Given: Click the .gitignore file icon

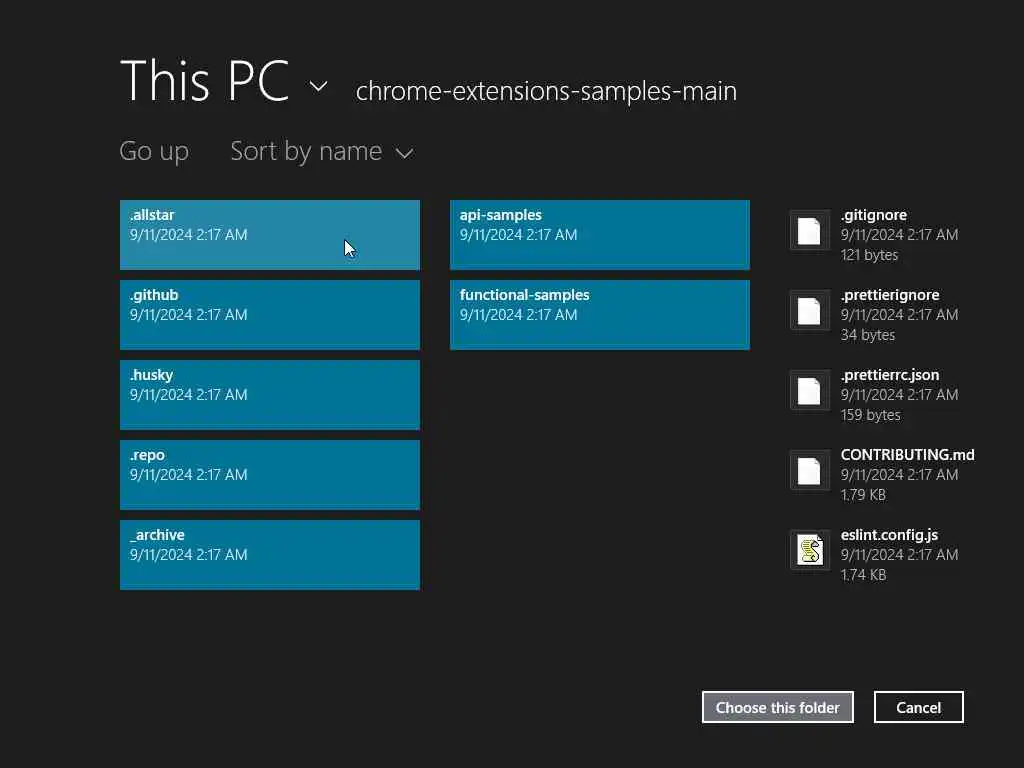Looking at the screenshot, I should (x=810, y=231).
